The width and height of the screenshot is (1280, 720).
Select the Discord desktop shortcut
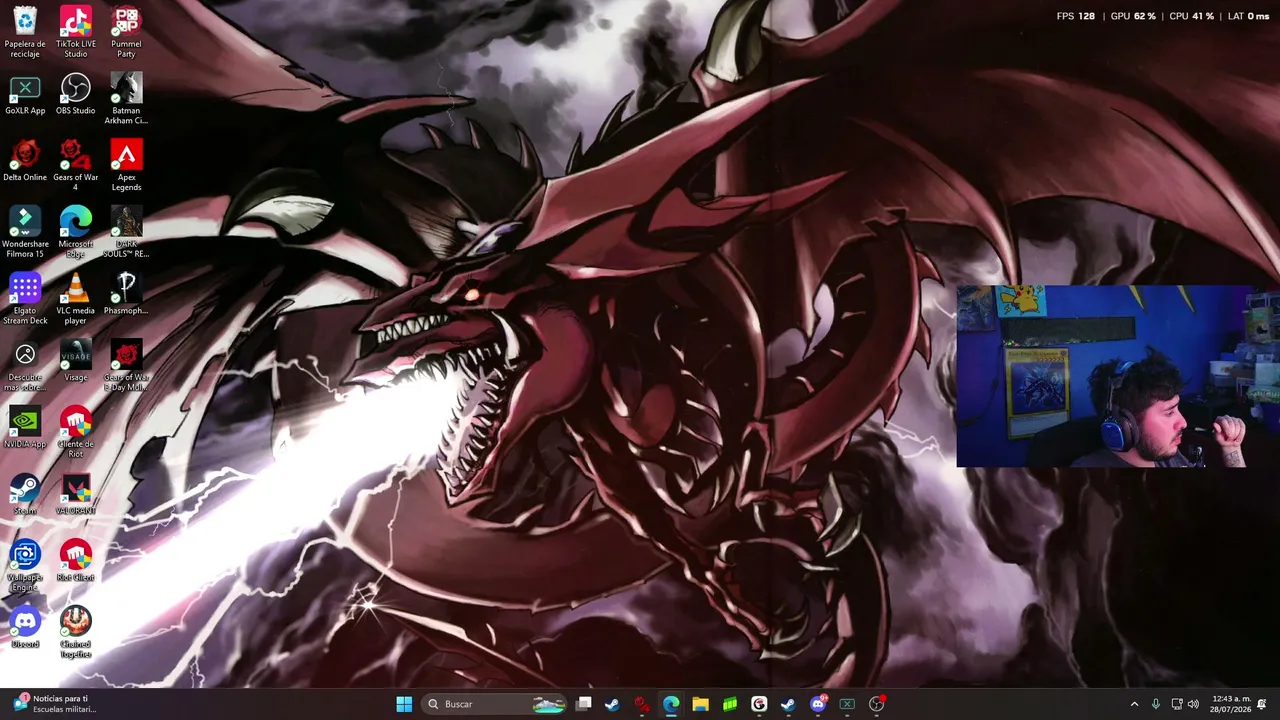click(25, 629)
